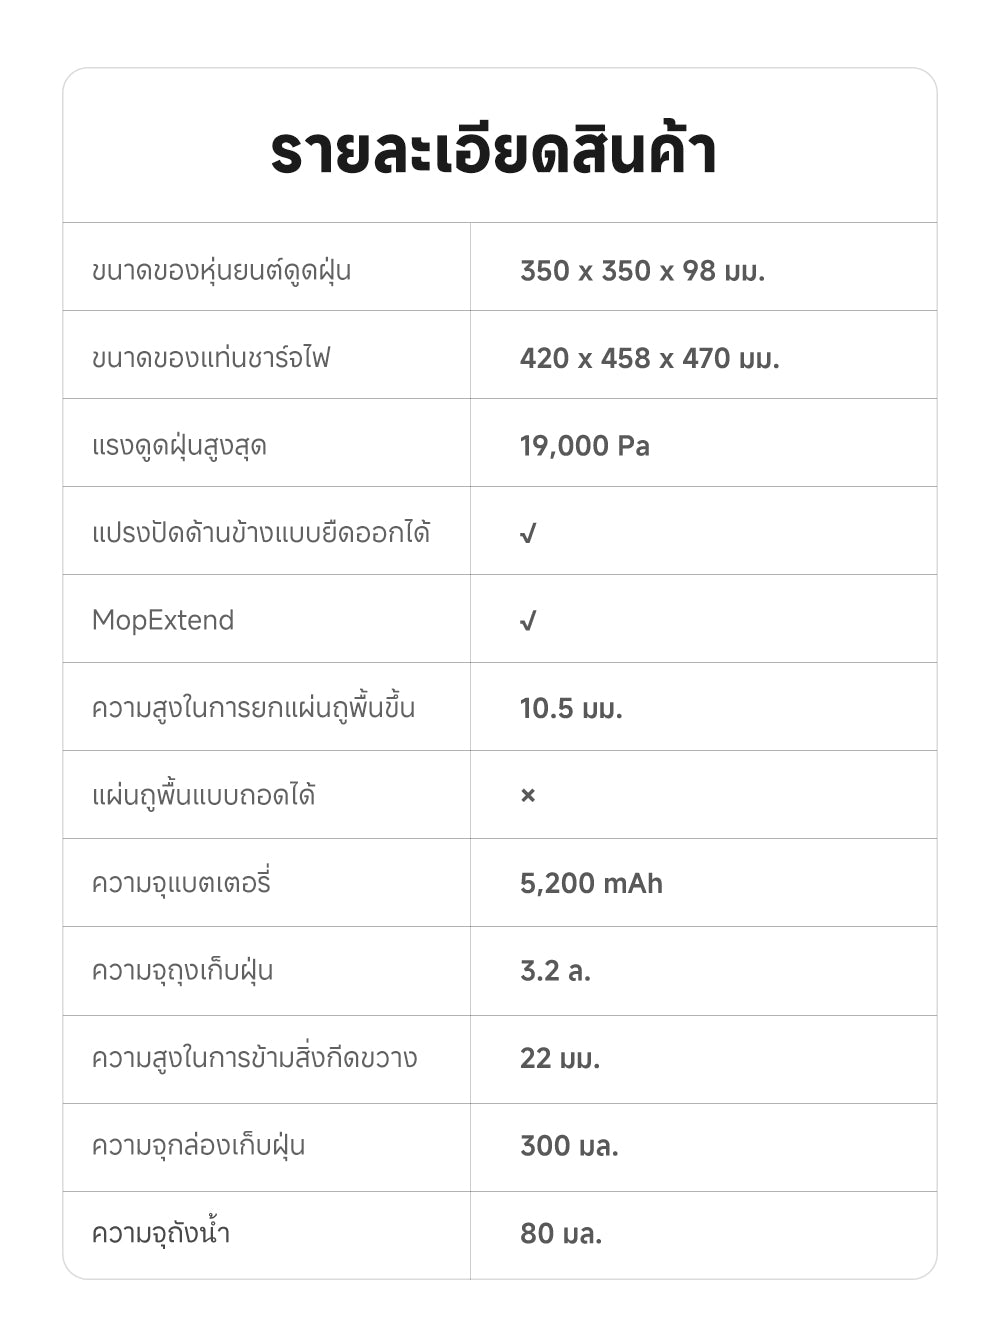Screen dimensions: 1000x1321
Task: Click the ความจุกล่องเก็บฝุ่น label
Action: tap(198, 1145)
